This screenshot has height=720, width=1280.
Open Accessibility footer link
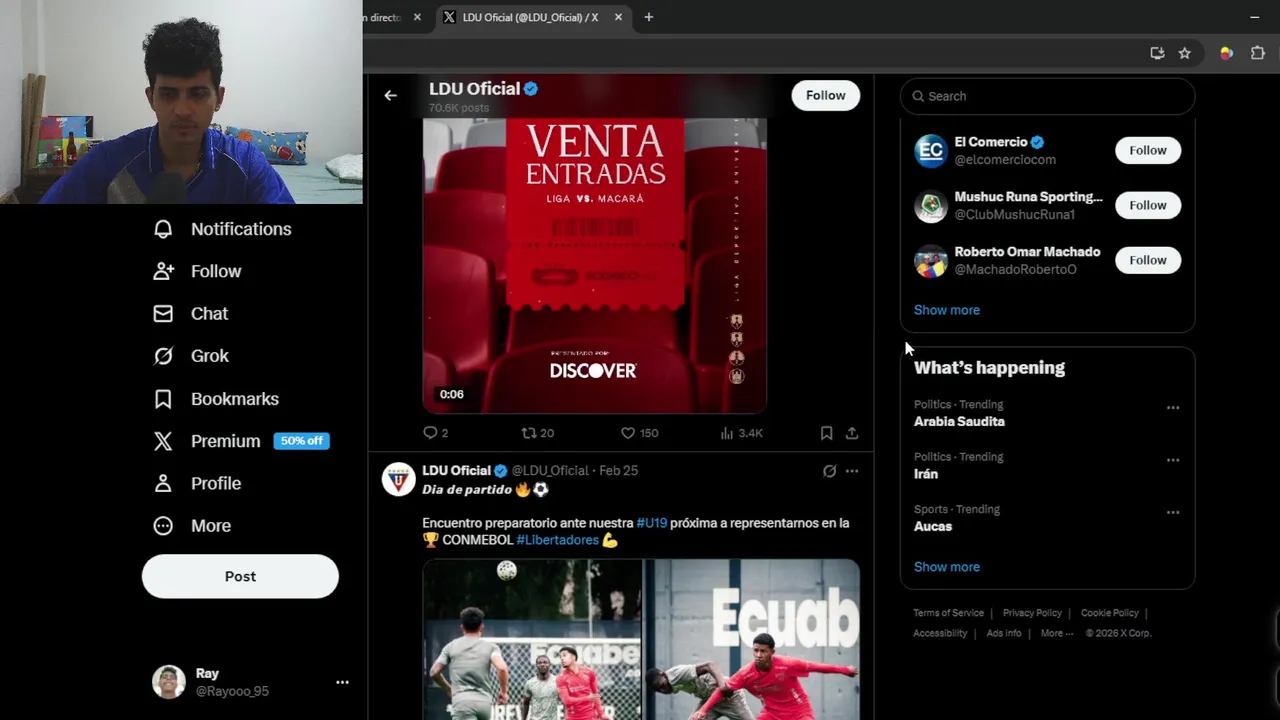[x=940, y=633]
